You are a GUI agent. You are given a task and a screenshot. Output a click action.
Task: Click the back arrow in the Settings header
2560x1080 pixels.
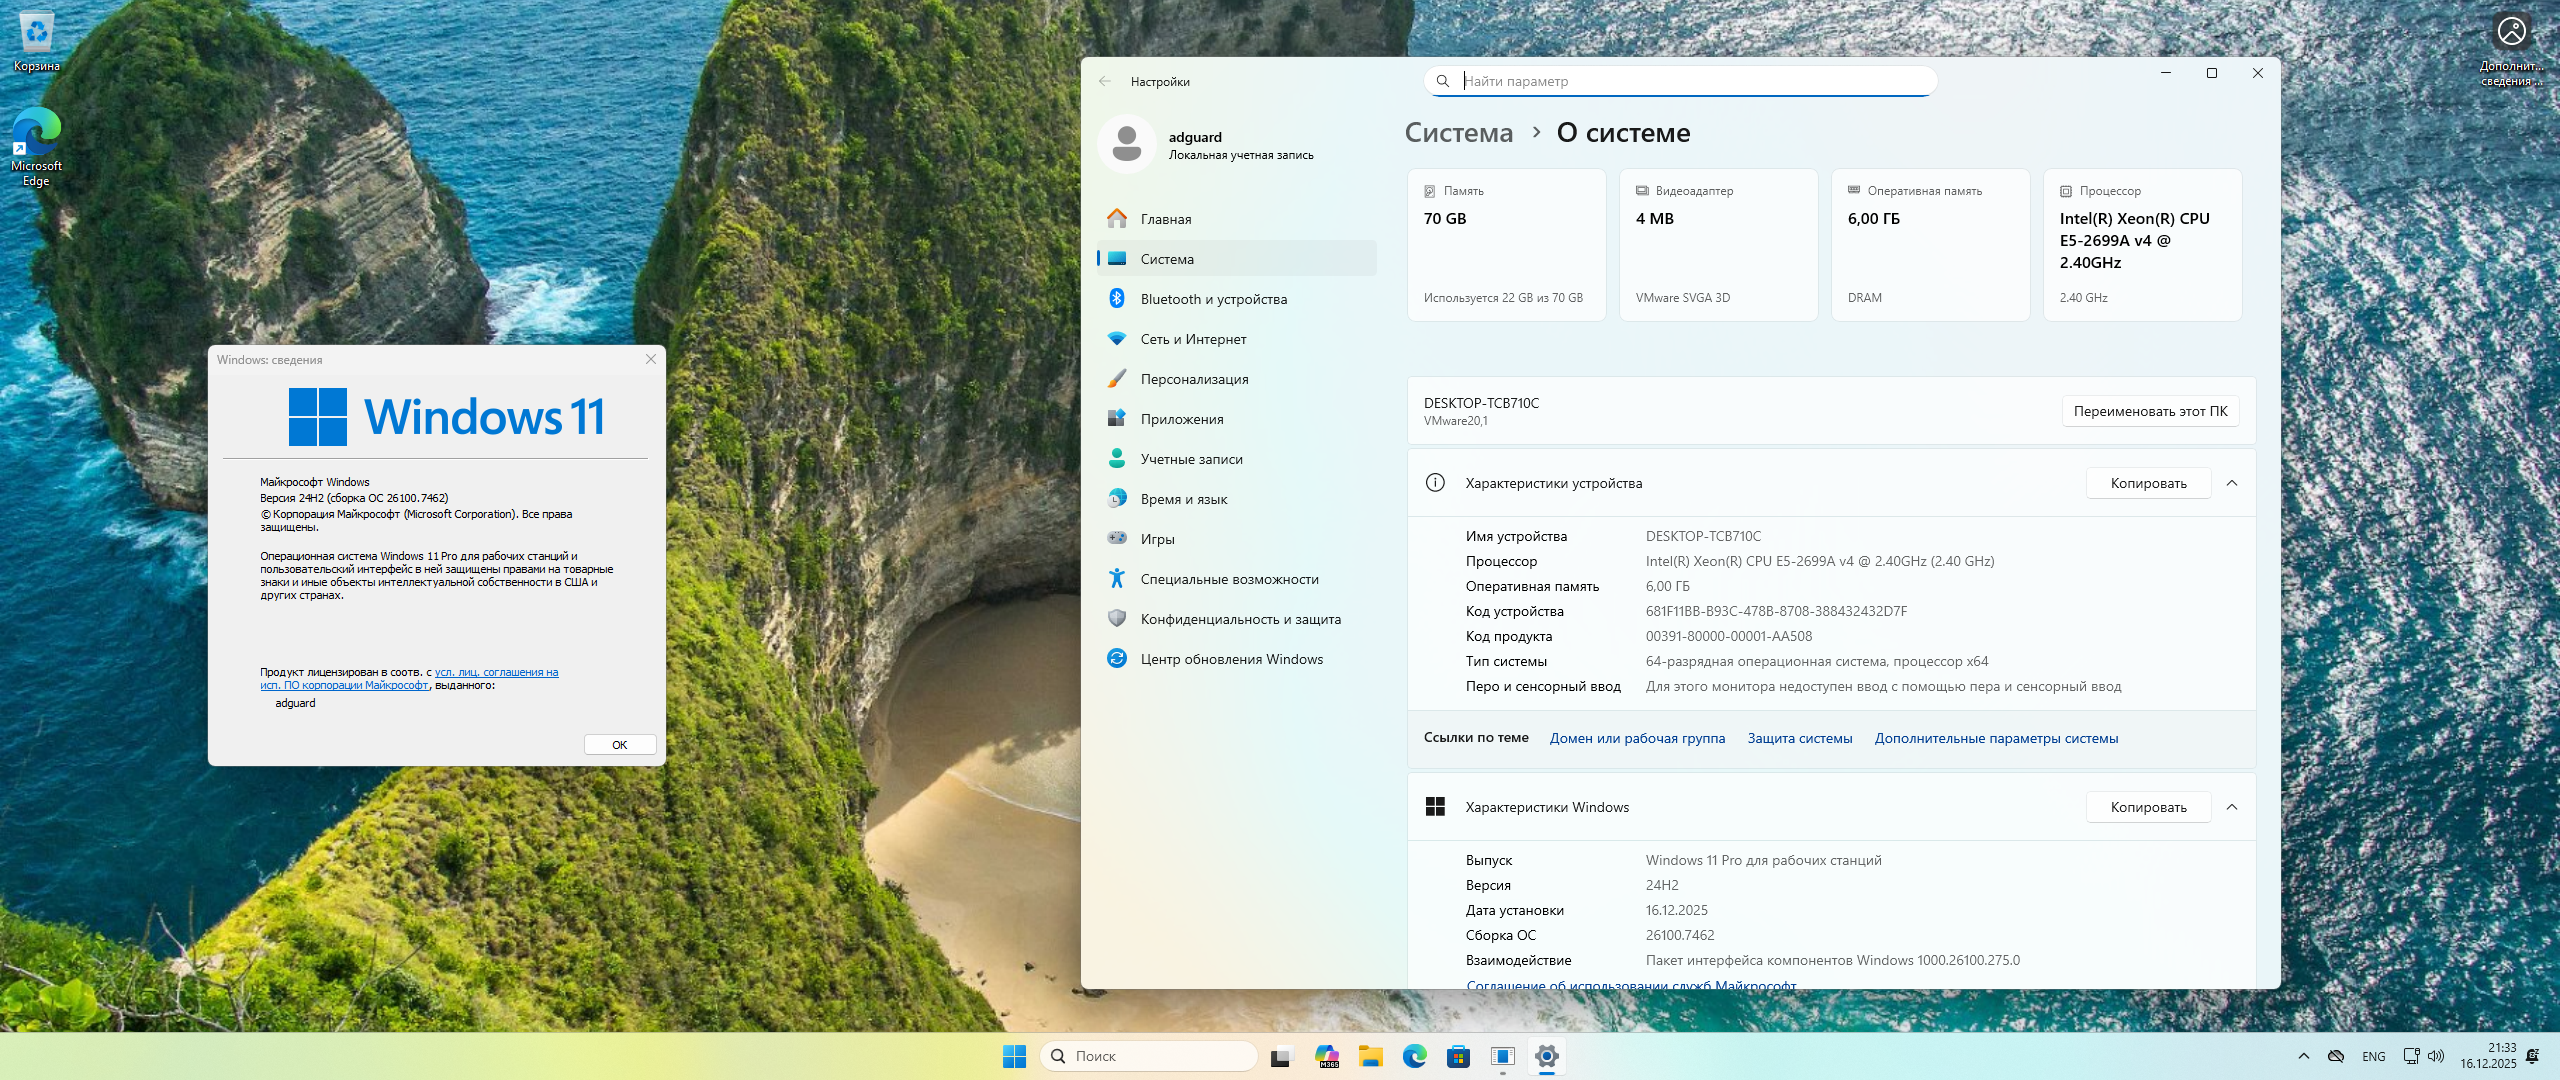pos(1105,82)
